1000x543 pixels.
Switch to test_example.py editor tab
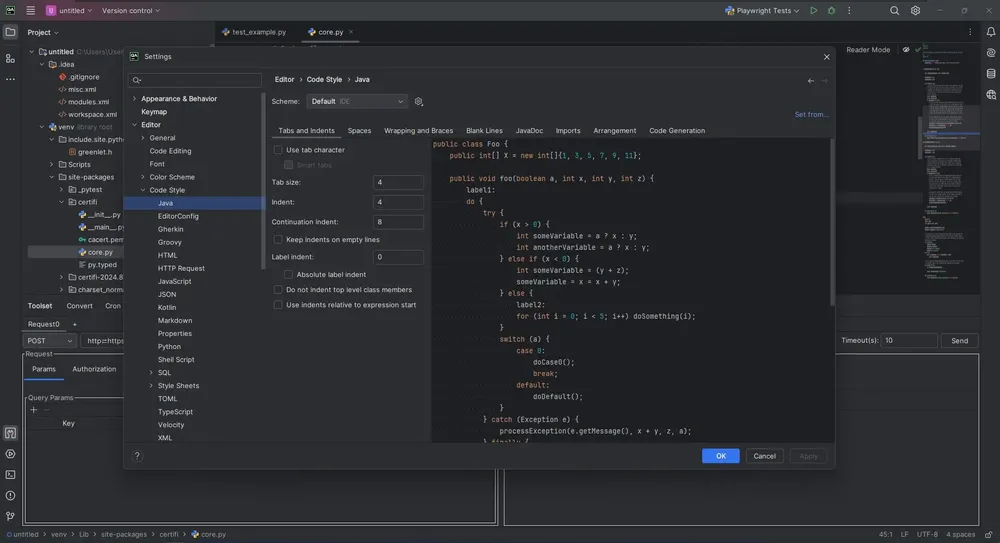point(254,32)
